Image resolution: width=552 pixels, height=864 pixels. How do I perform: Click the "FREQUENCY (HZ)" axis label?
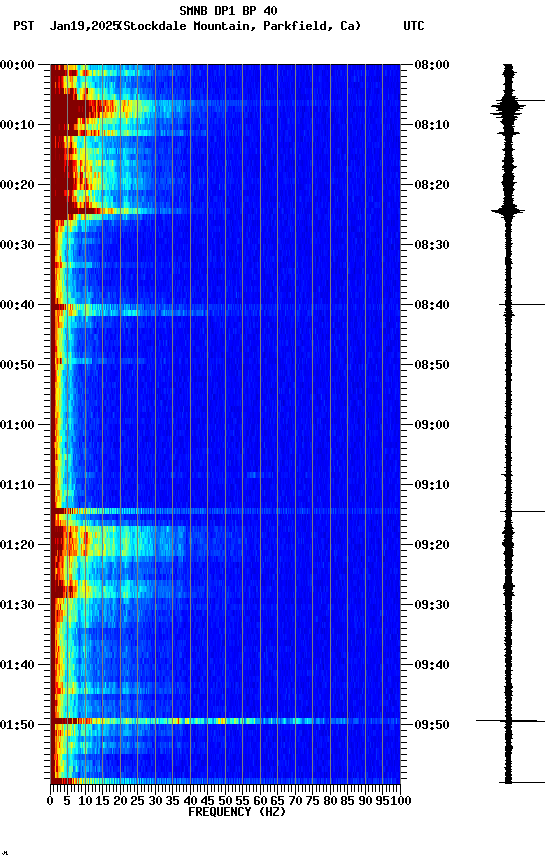tap(237, 812)
